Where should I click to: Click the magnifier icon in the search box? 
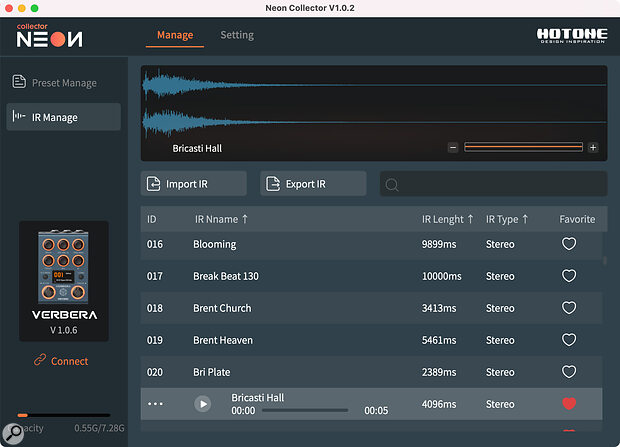(x=392, y=185)
